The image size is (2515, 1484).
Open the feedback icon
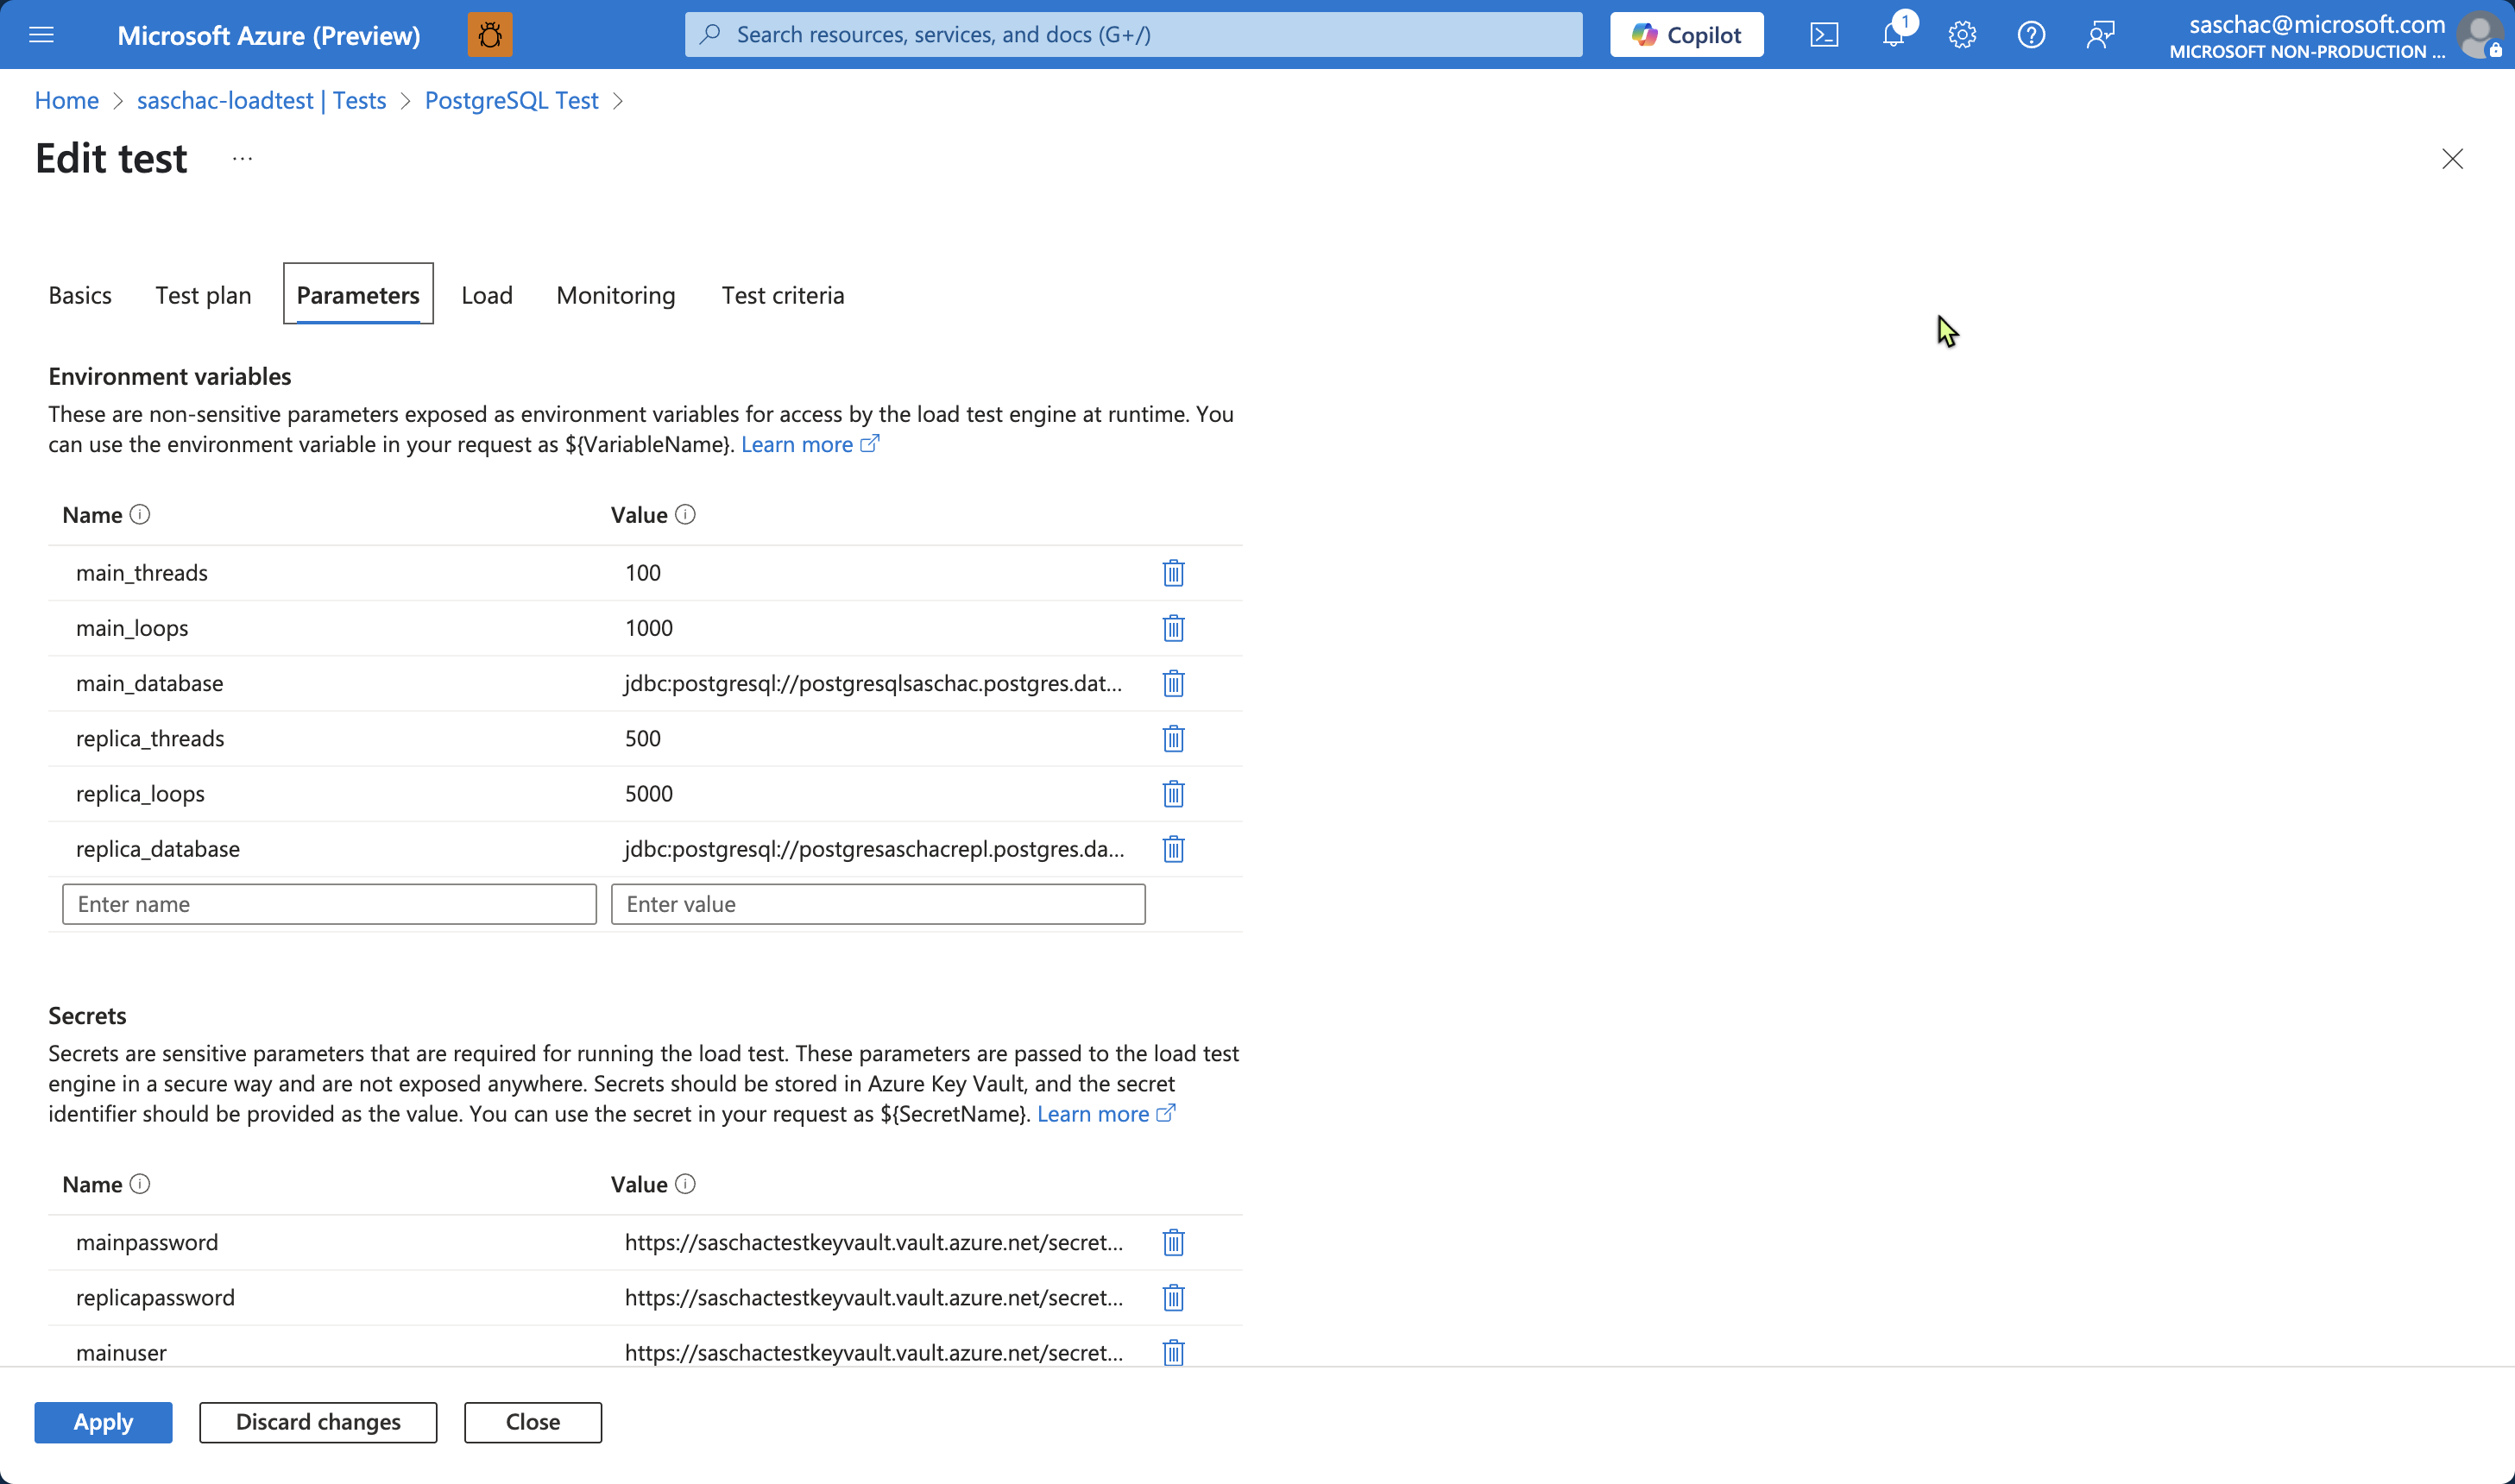click(2100, 35)
